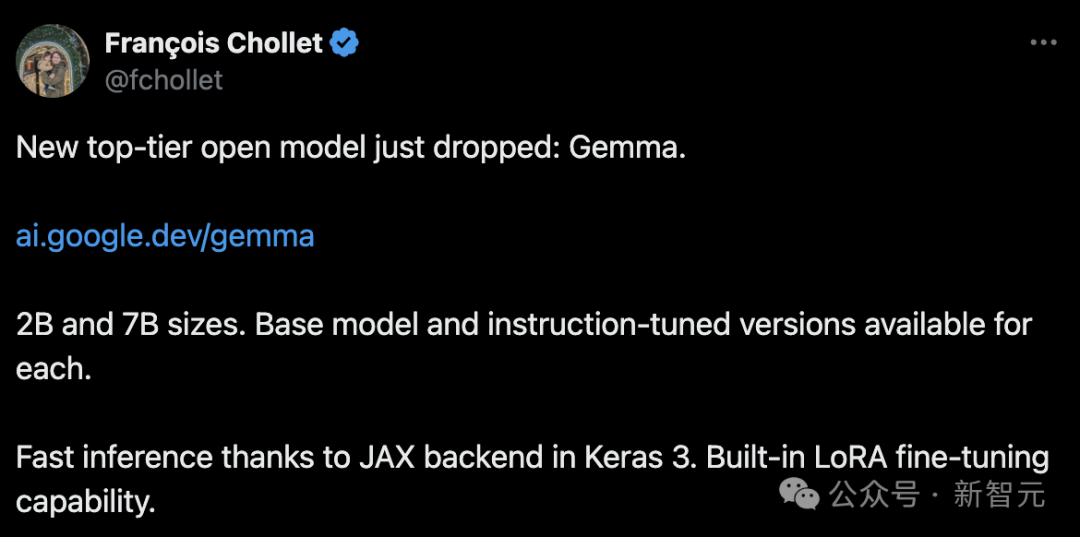Click the word "Gemma." in the first line
Image resolution: width=1080 pixels, height=537 pixels.
point(627,148)
